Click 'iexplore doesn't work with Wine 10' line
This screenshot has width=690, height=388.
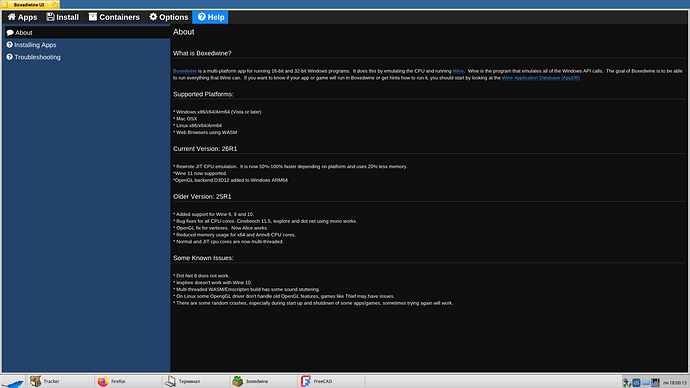[x=213, y=282]
